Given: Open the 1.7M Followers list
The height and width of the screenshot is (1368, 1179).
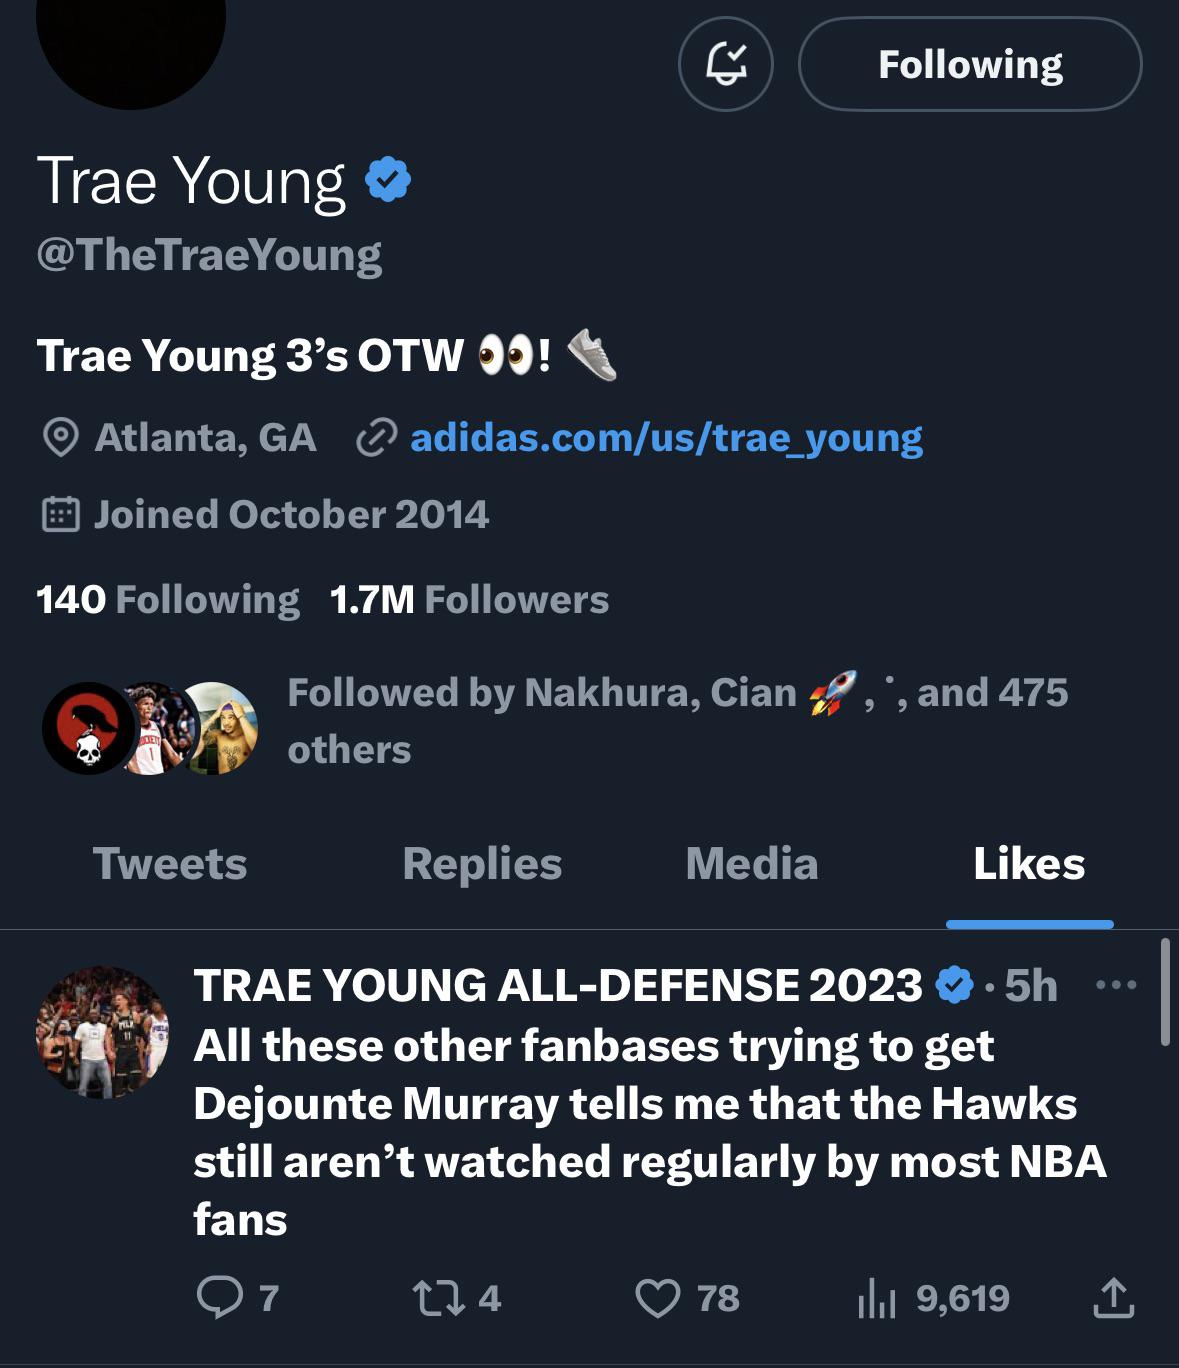Looking at the screenshot, I should click(469, 600).
